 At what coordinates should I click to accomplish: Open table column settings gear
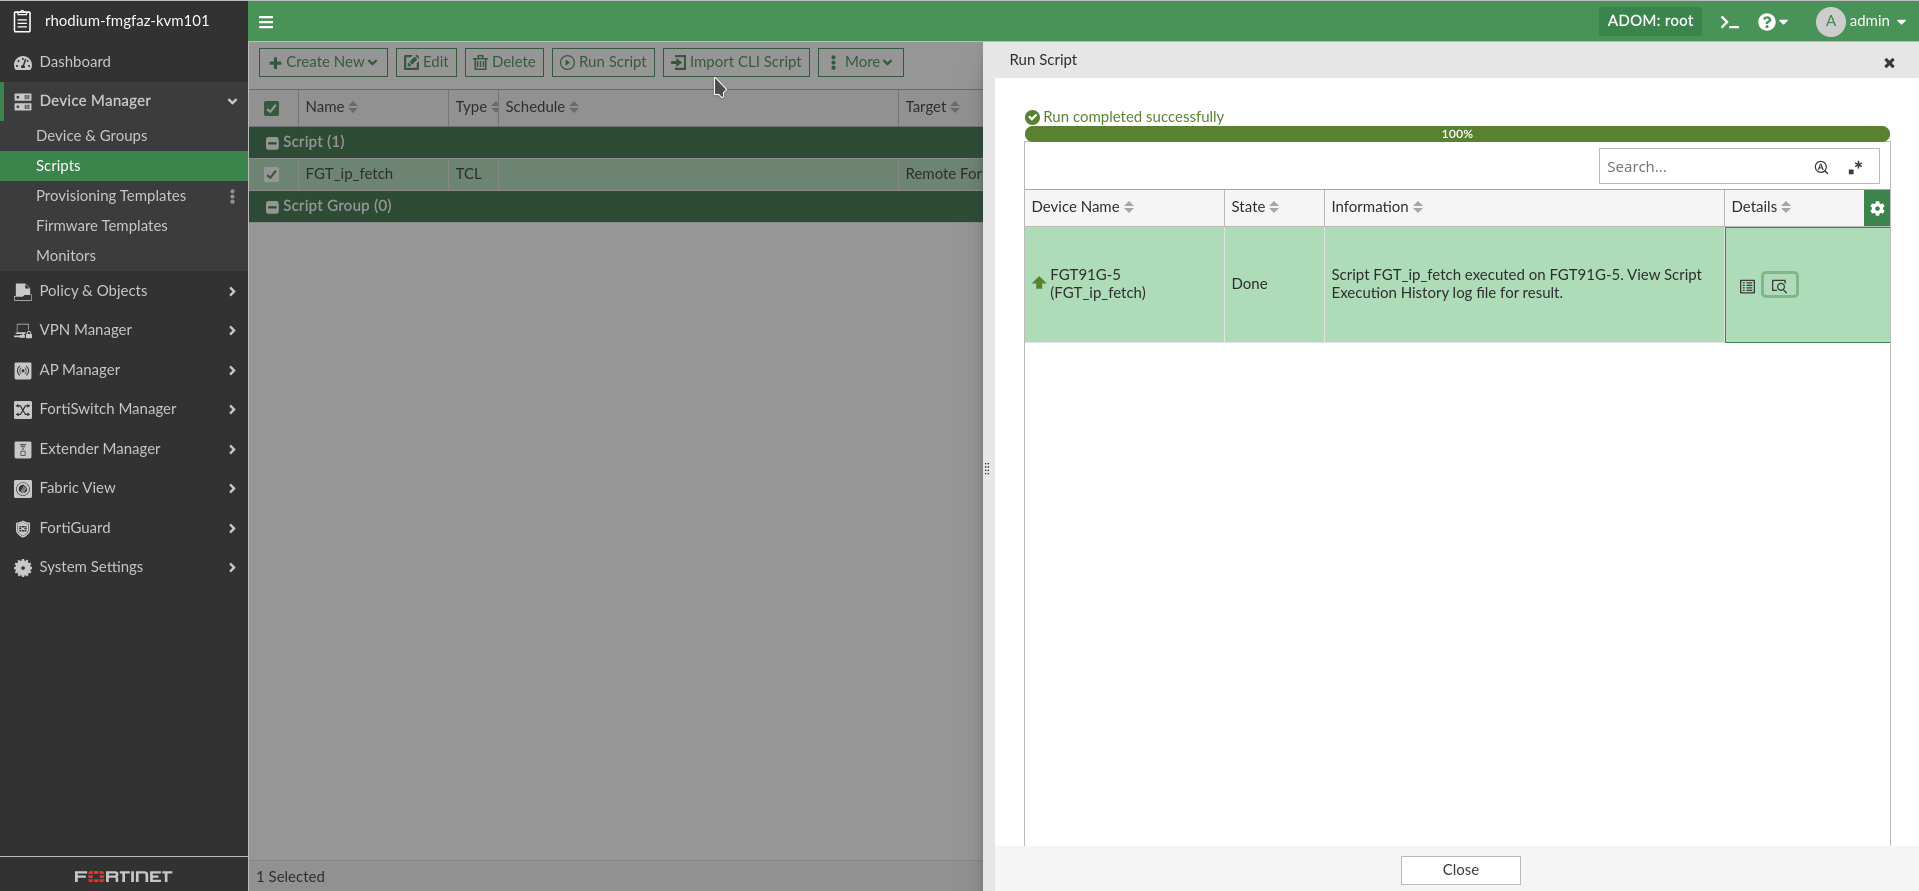coord(1877,209)
